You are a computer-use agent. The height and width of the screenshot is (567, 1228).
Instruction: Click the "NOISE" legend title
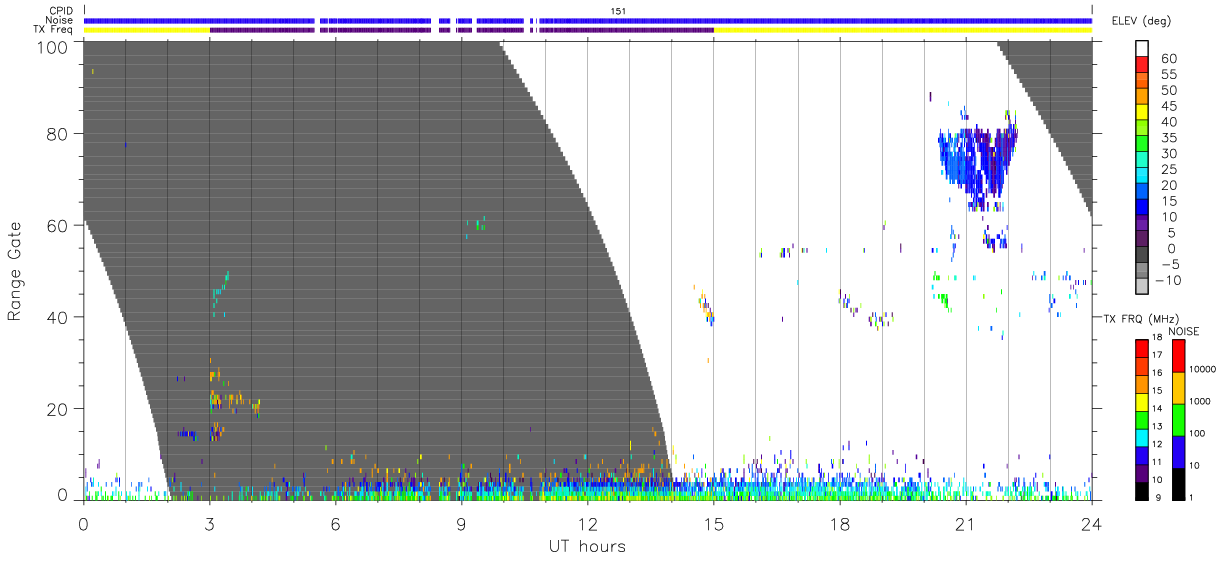click(1184, 331)
